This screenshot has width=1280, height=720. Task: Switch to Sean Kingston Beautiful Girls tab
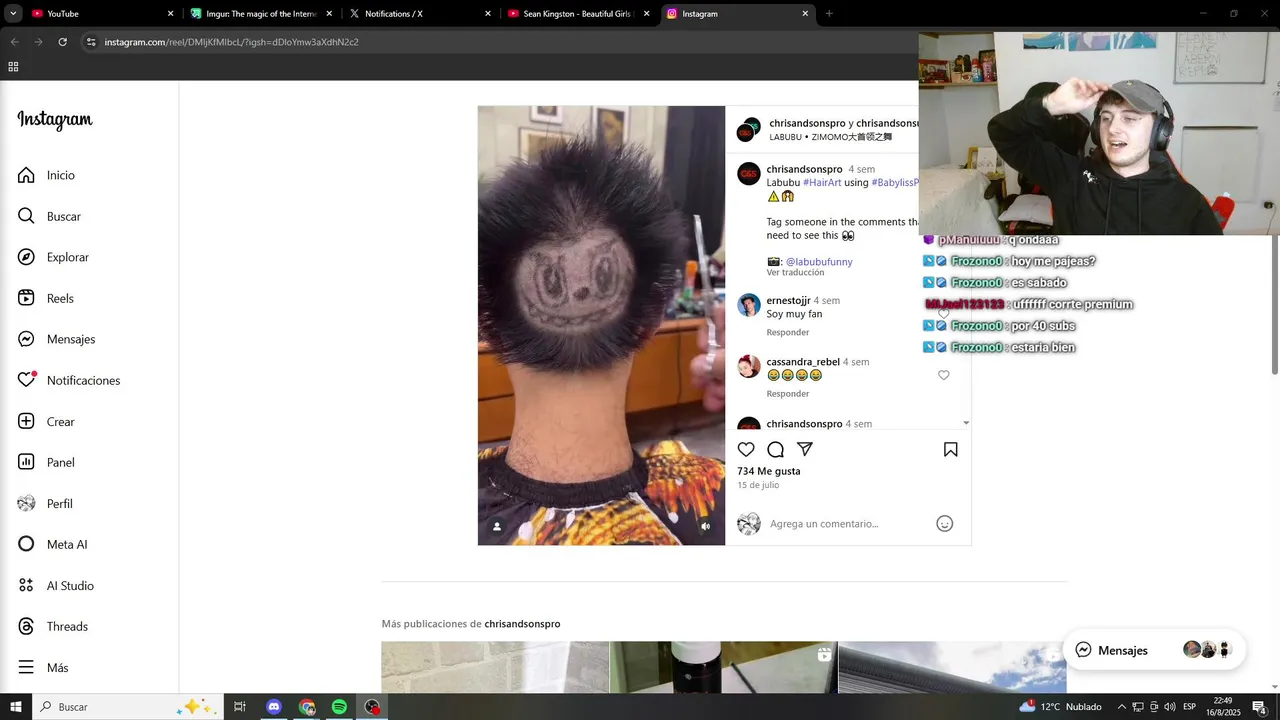tap(579, 14)
